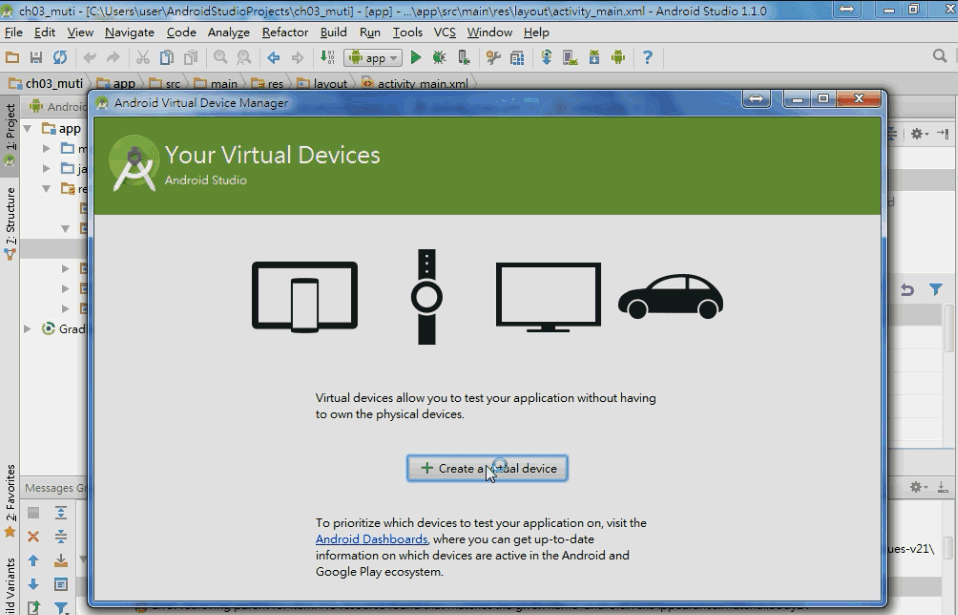Click the green Run play button
This screenshot has height=615, width=958.
[x=415, y=57]
